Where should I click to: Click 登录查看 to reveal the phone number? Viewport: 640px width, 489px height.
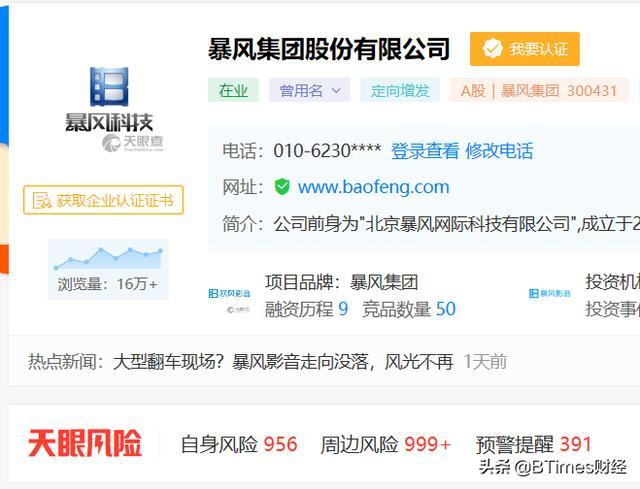[x=425, y=151]
